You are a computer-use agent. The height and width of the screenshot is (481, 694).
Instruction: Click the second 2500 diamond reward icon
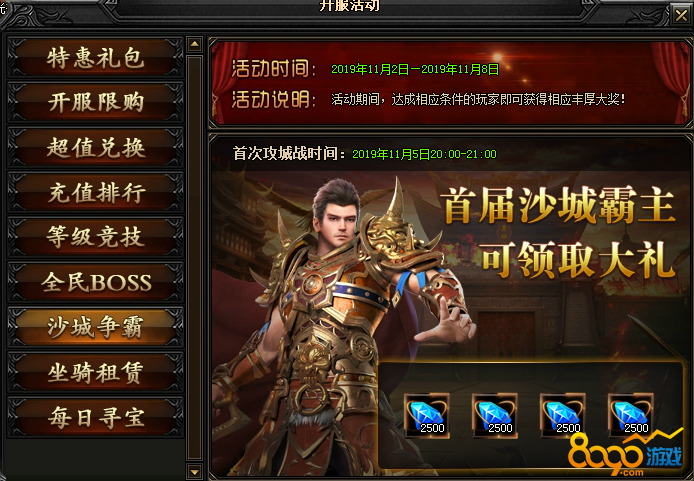coord(495,416)
